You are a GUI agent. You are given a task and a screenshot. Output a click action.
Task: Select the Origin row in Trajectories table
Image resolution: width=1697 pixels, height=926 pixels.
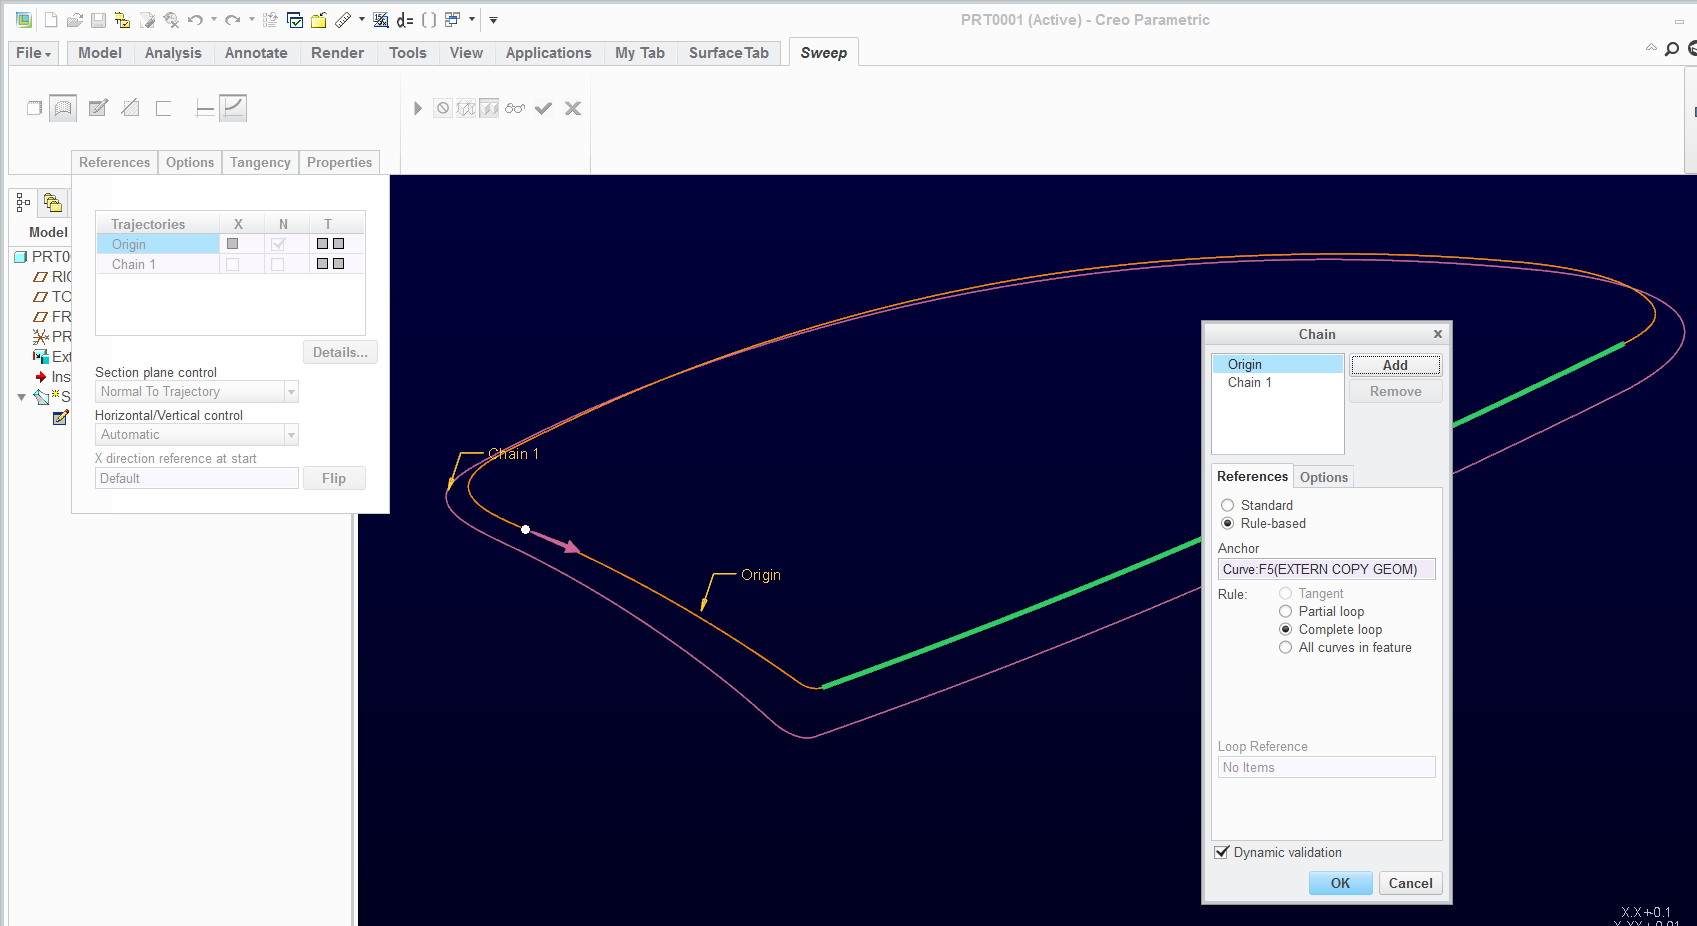(230, 244)
